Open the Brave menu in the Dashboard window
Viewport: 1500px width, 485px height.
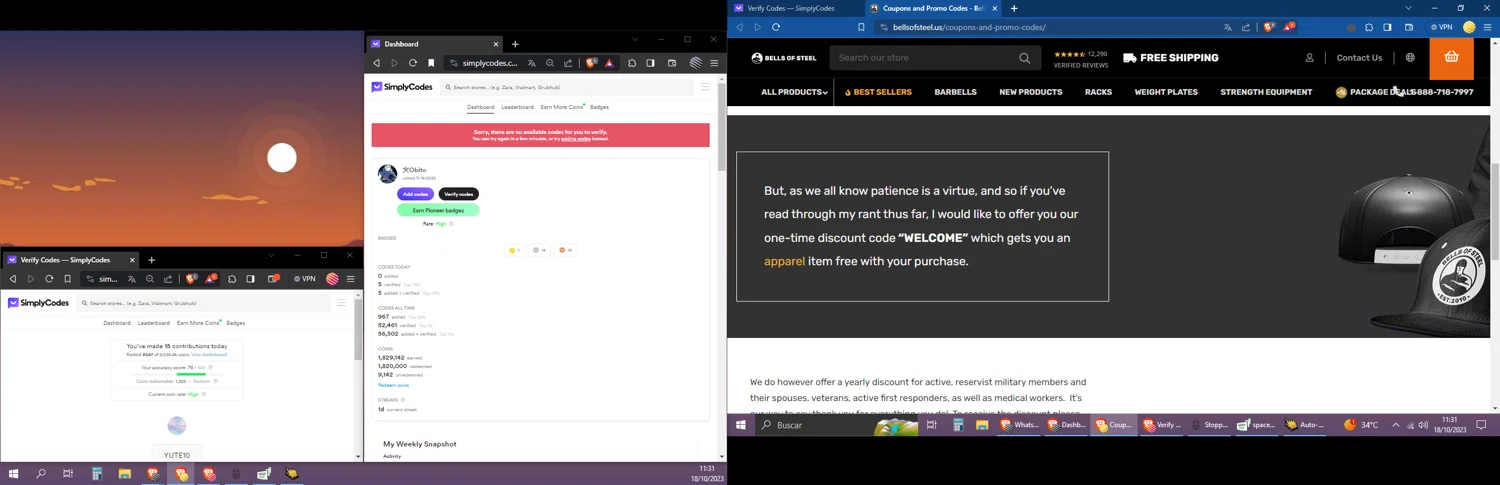(x=714, y=63)
